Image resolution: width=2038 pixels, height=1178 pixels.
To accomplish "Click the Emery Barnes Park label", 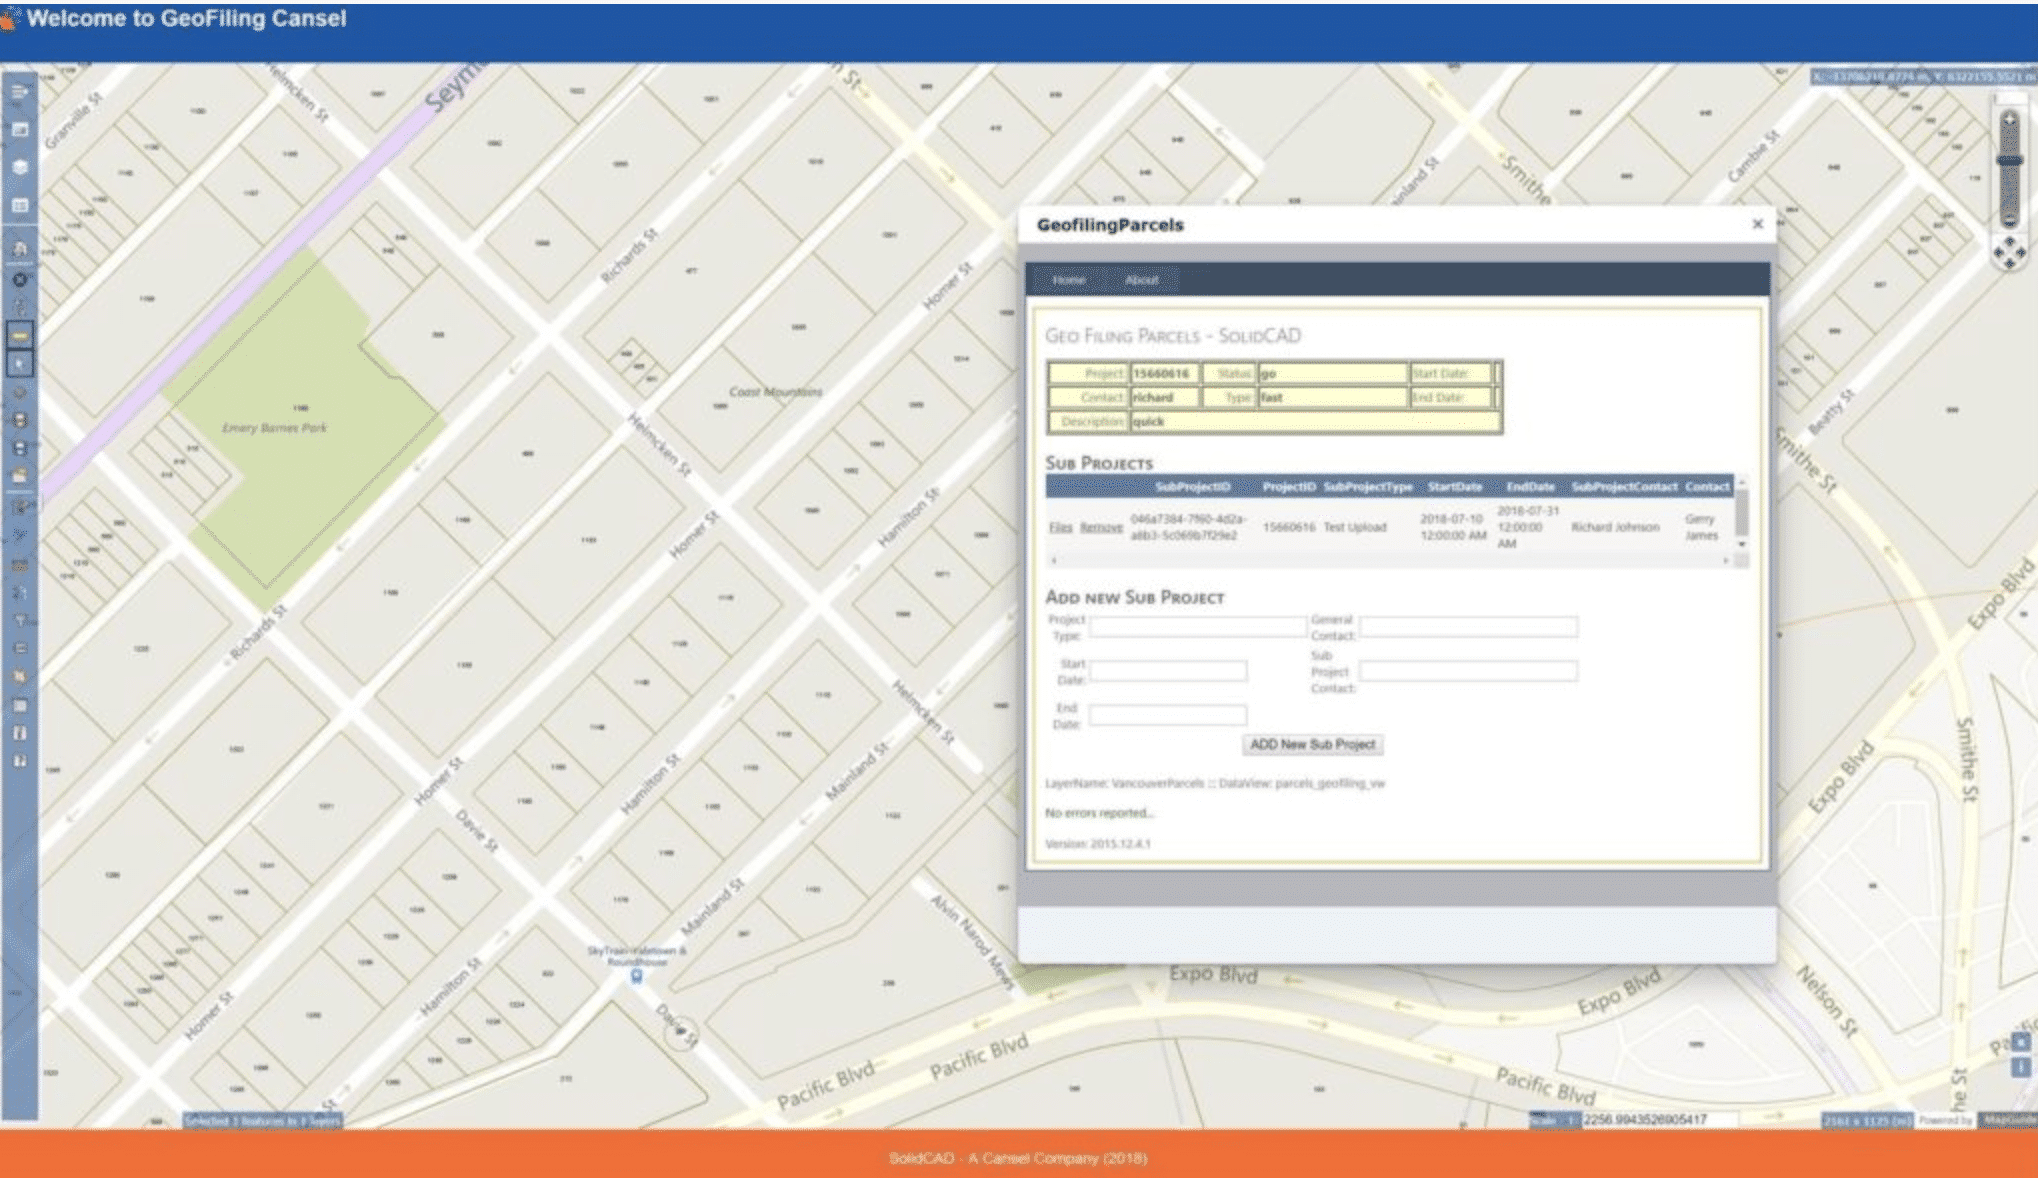I will tap(274, 428).
